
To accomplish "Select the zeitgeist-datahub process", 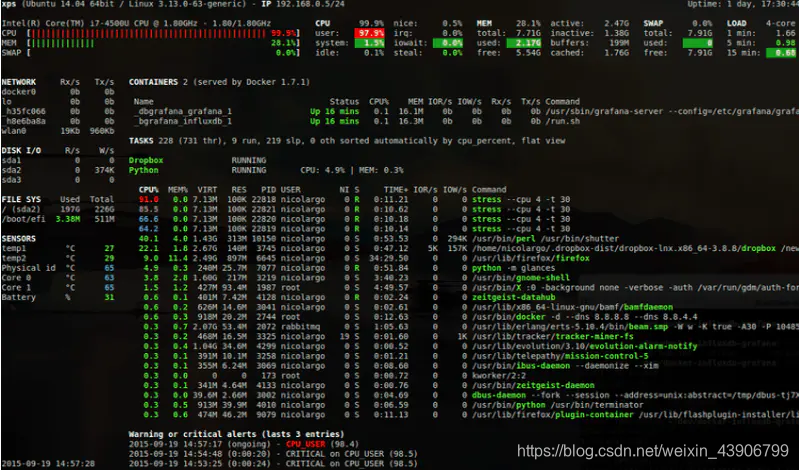I will 514,297.
